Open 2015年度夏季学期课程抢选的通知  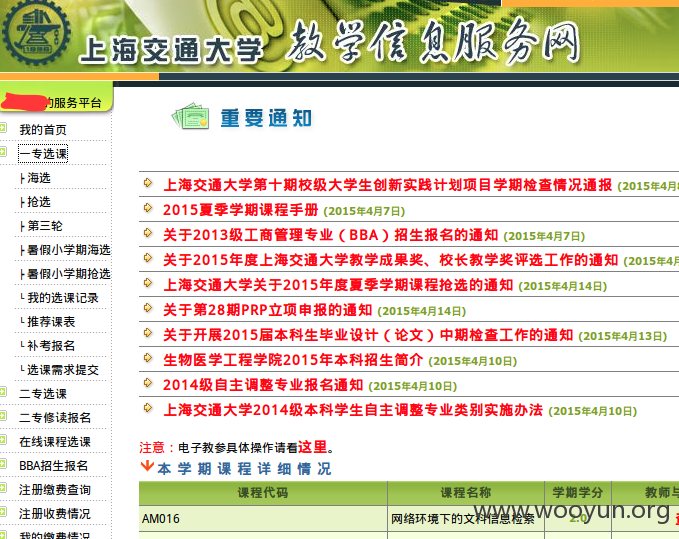338,285
